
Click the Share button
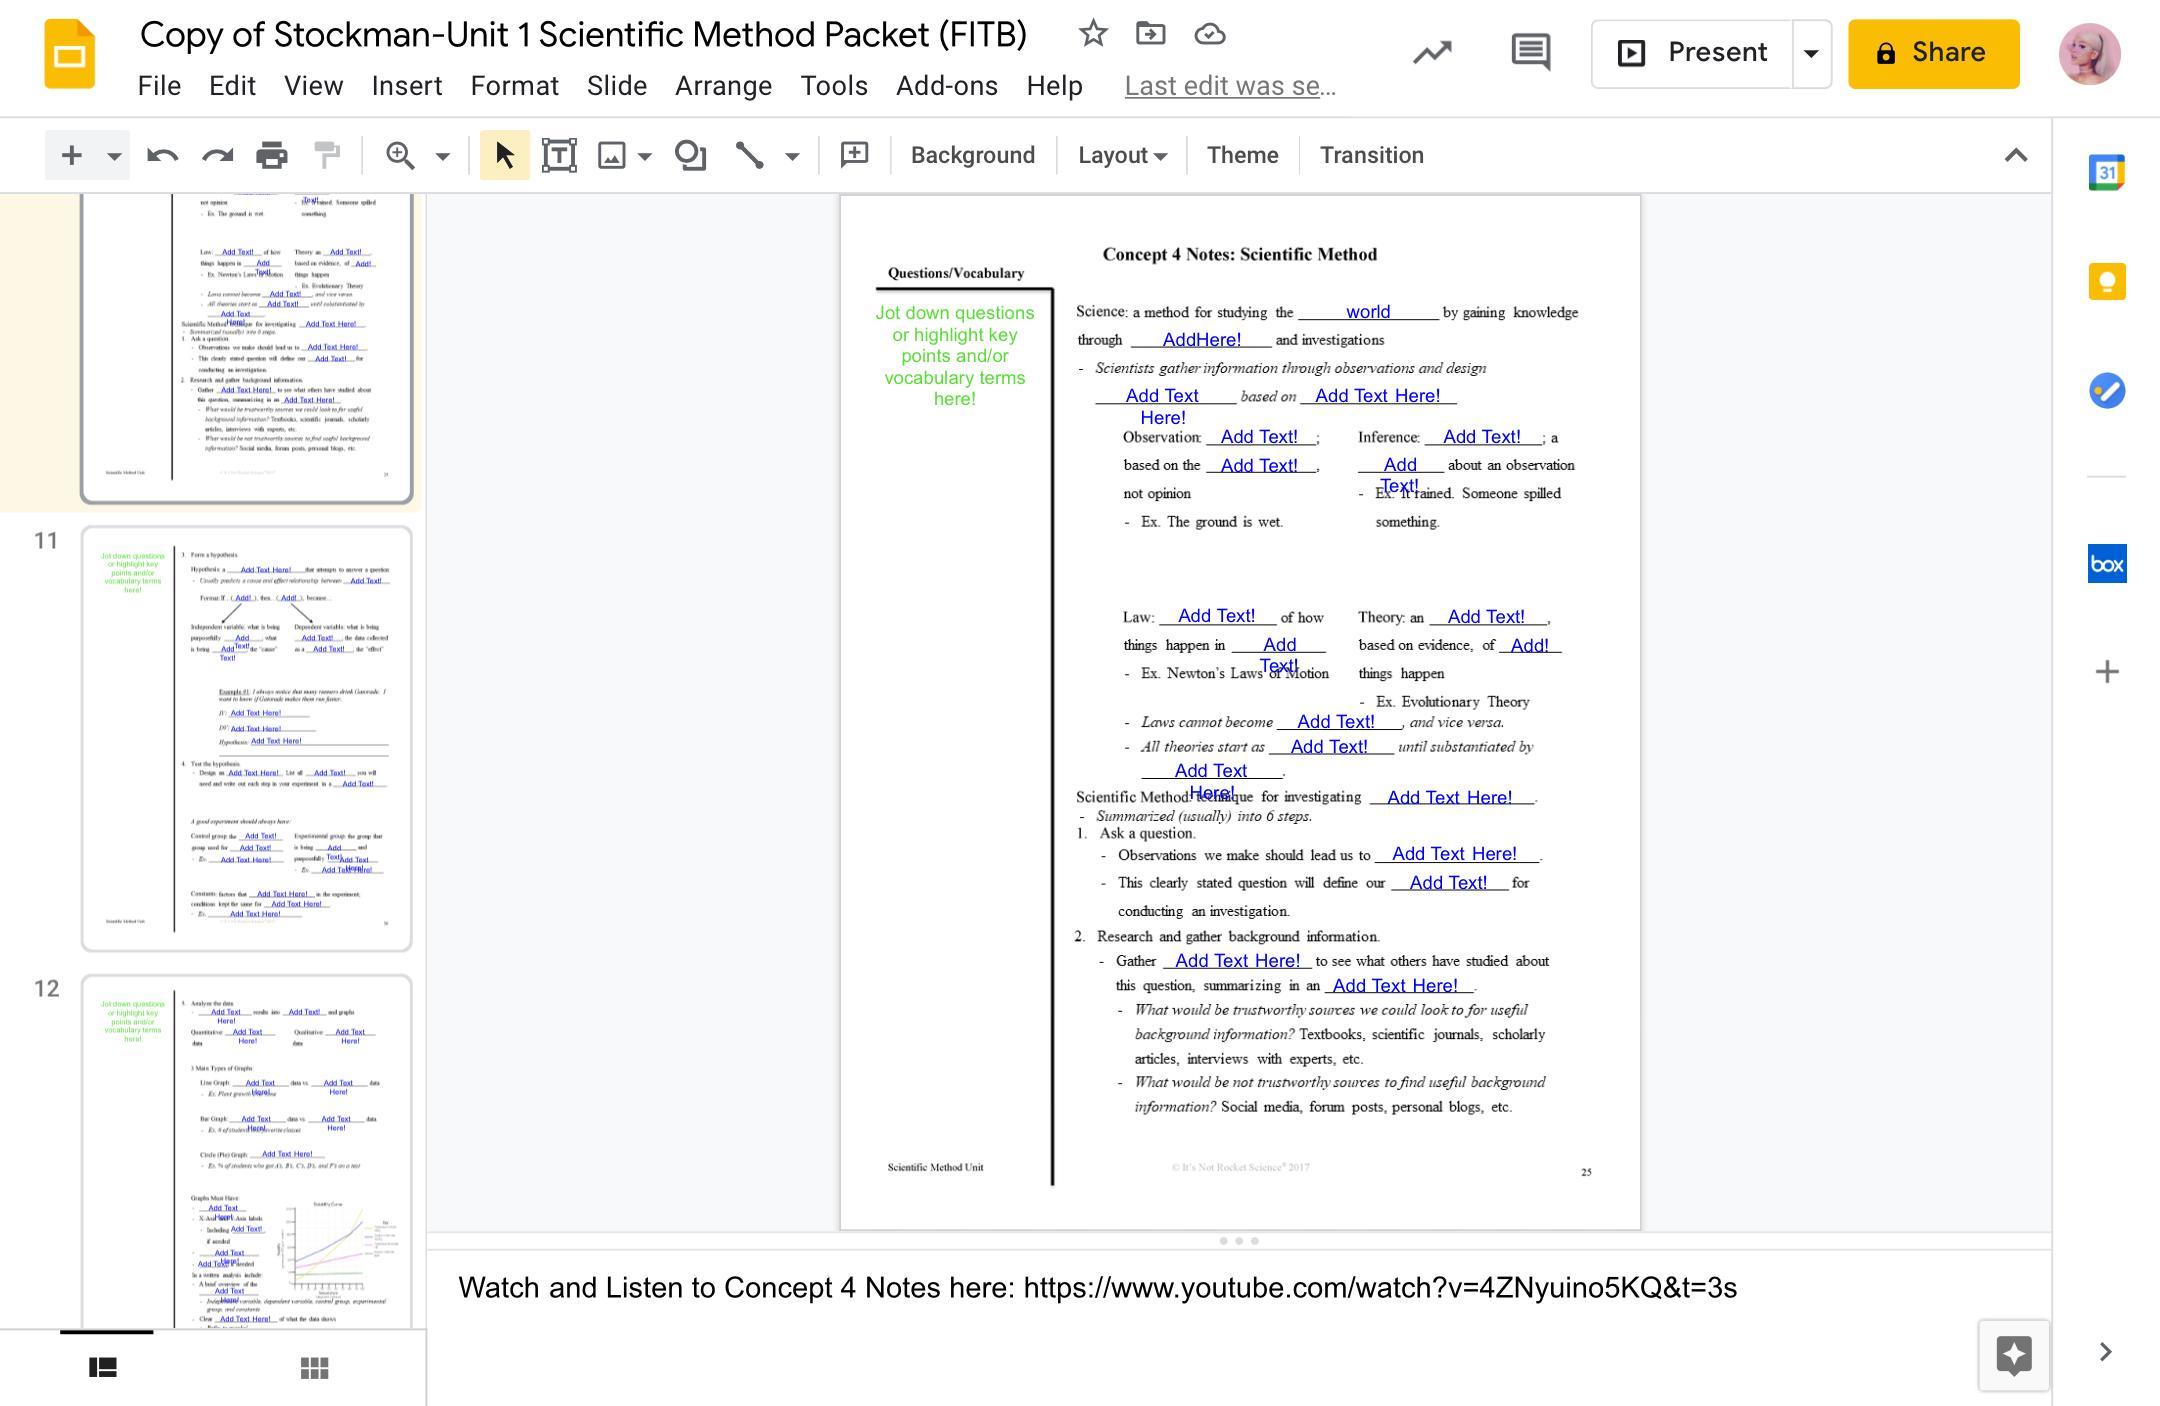[x=1933, y=53]
